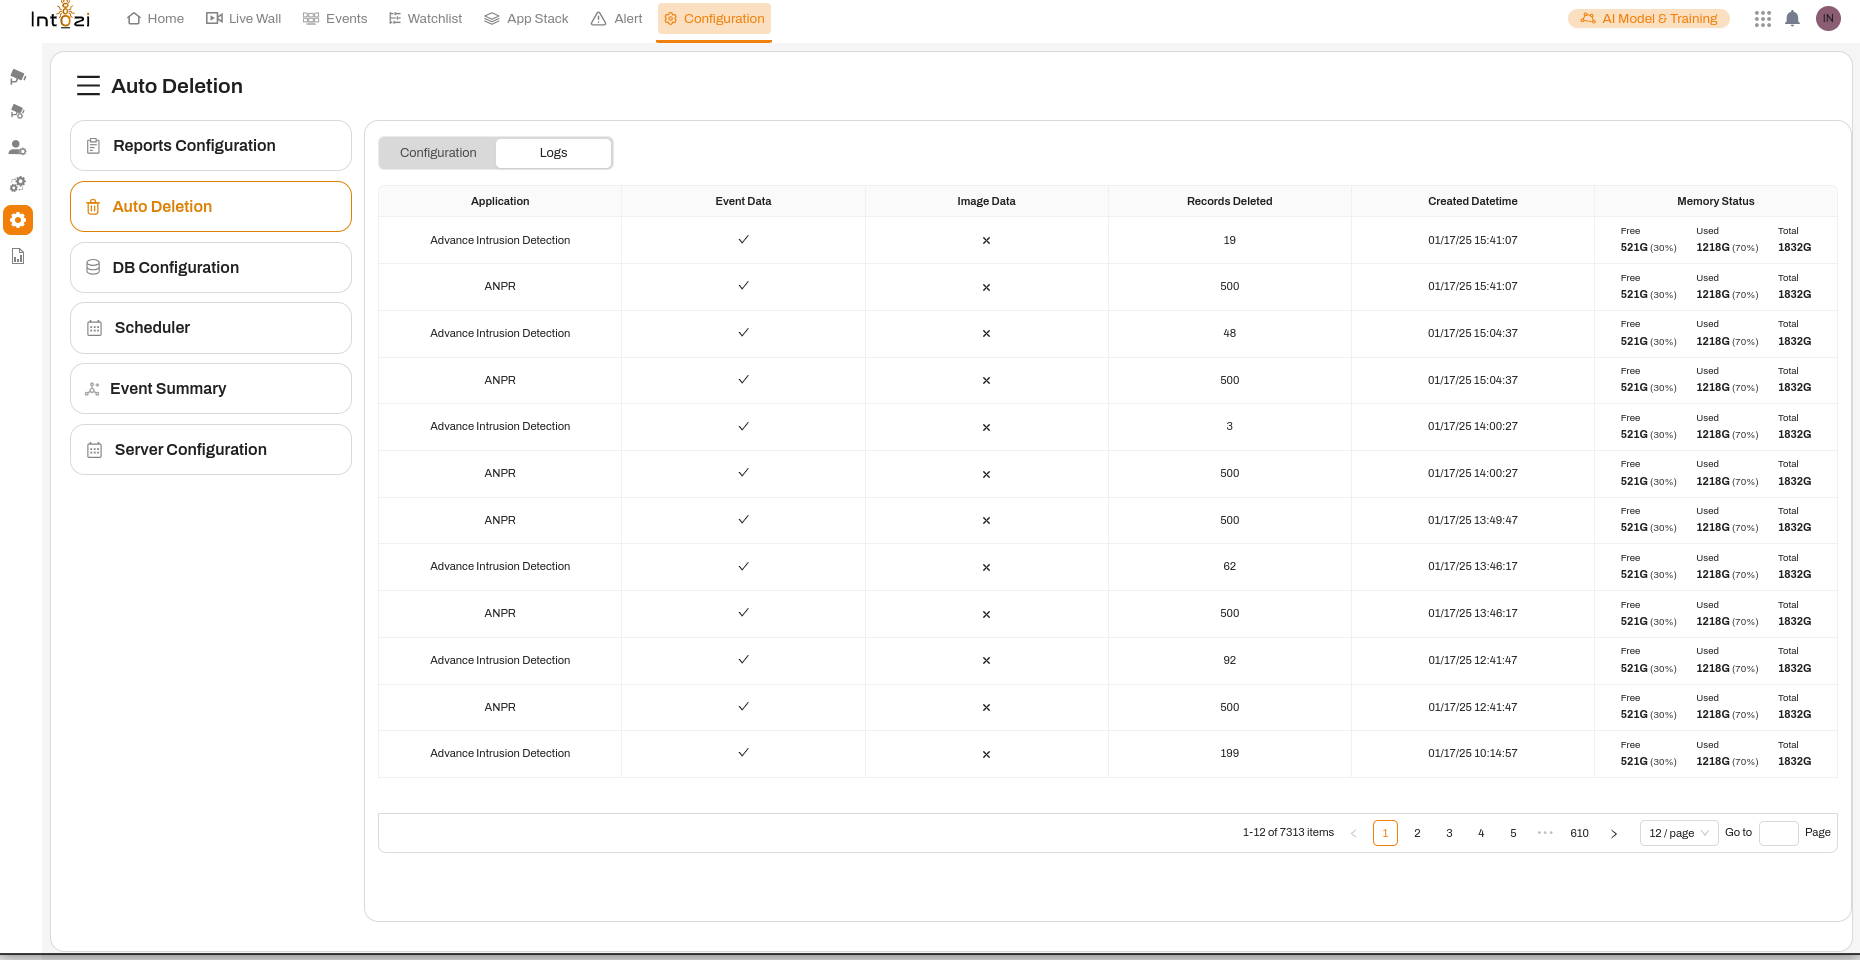The width and height of the screenshot is (1860, 960).
Task: Expand the 12 / page dropdown
Action: pyautogui.click(x=1678, y=833)
